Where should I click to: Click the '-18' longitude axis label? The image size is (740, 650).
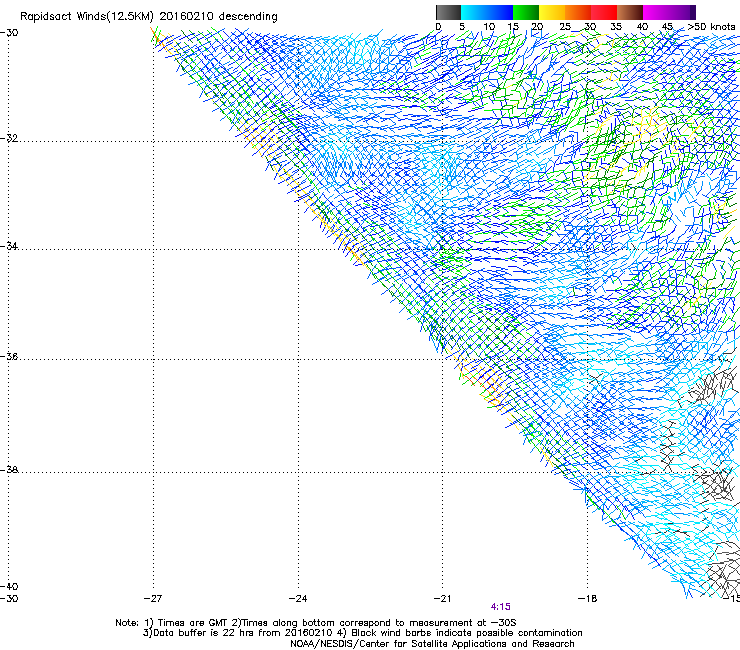588,599
